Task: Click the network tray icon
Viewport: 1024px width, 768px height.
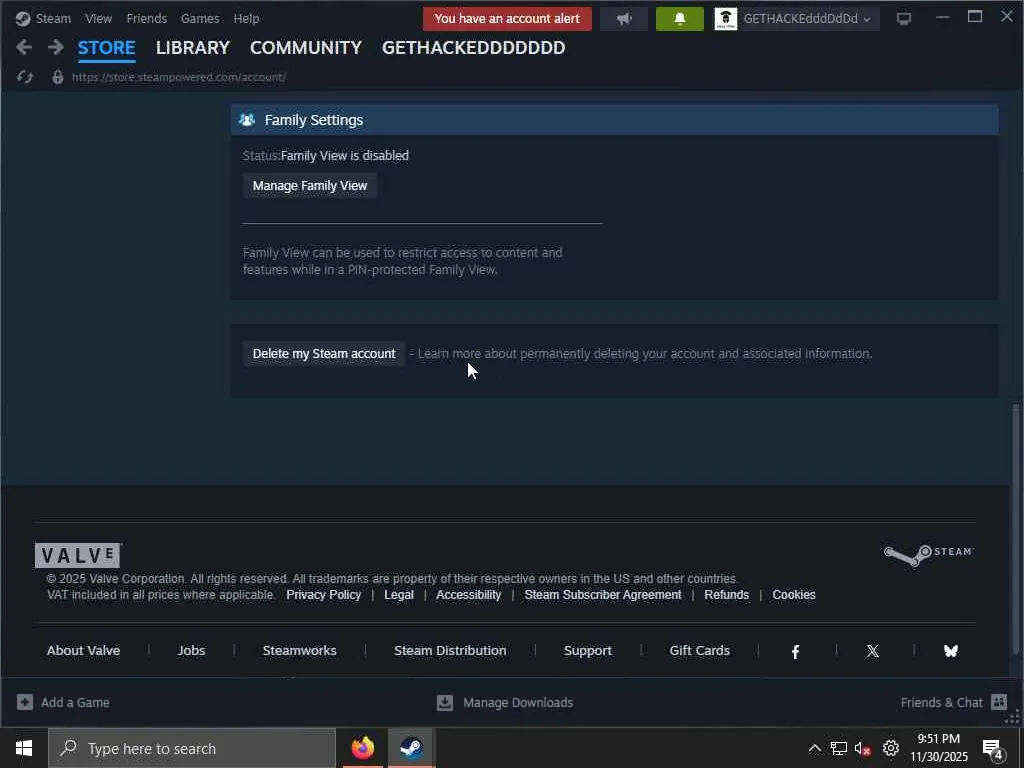Action: [x=839, y=748]
